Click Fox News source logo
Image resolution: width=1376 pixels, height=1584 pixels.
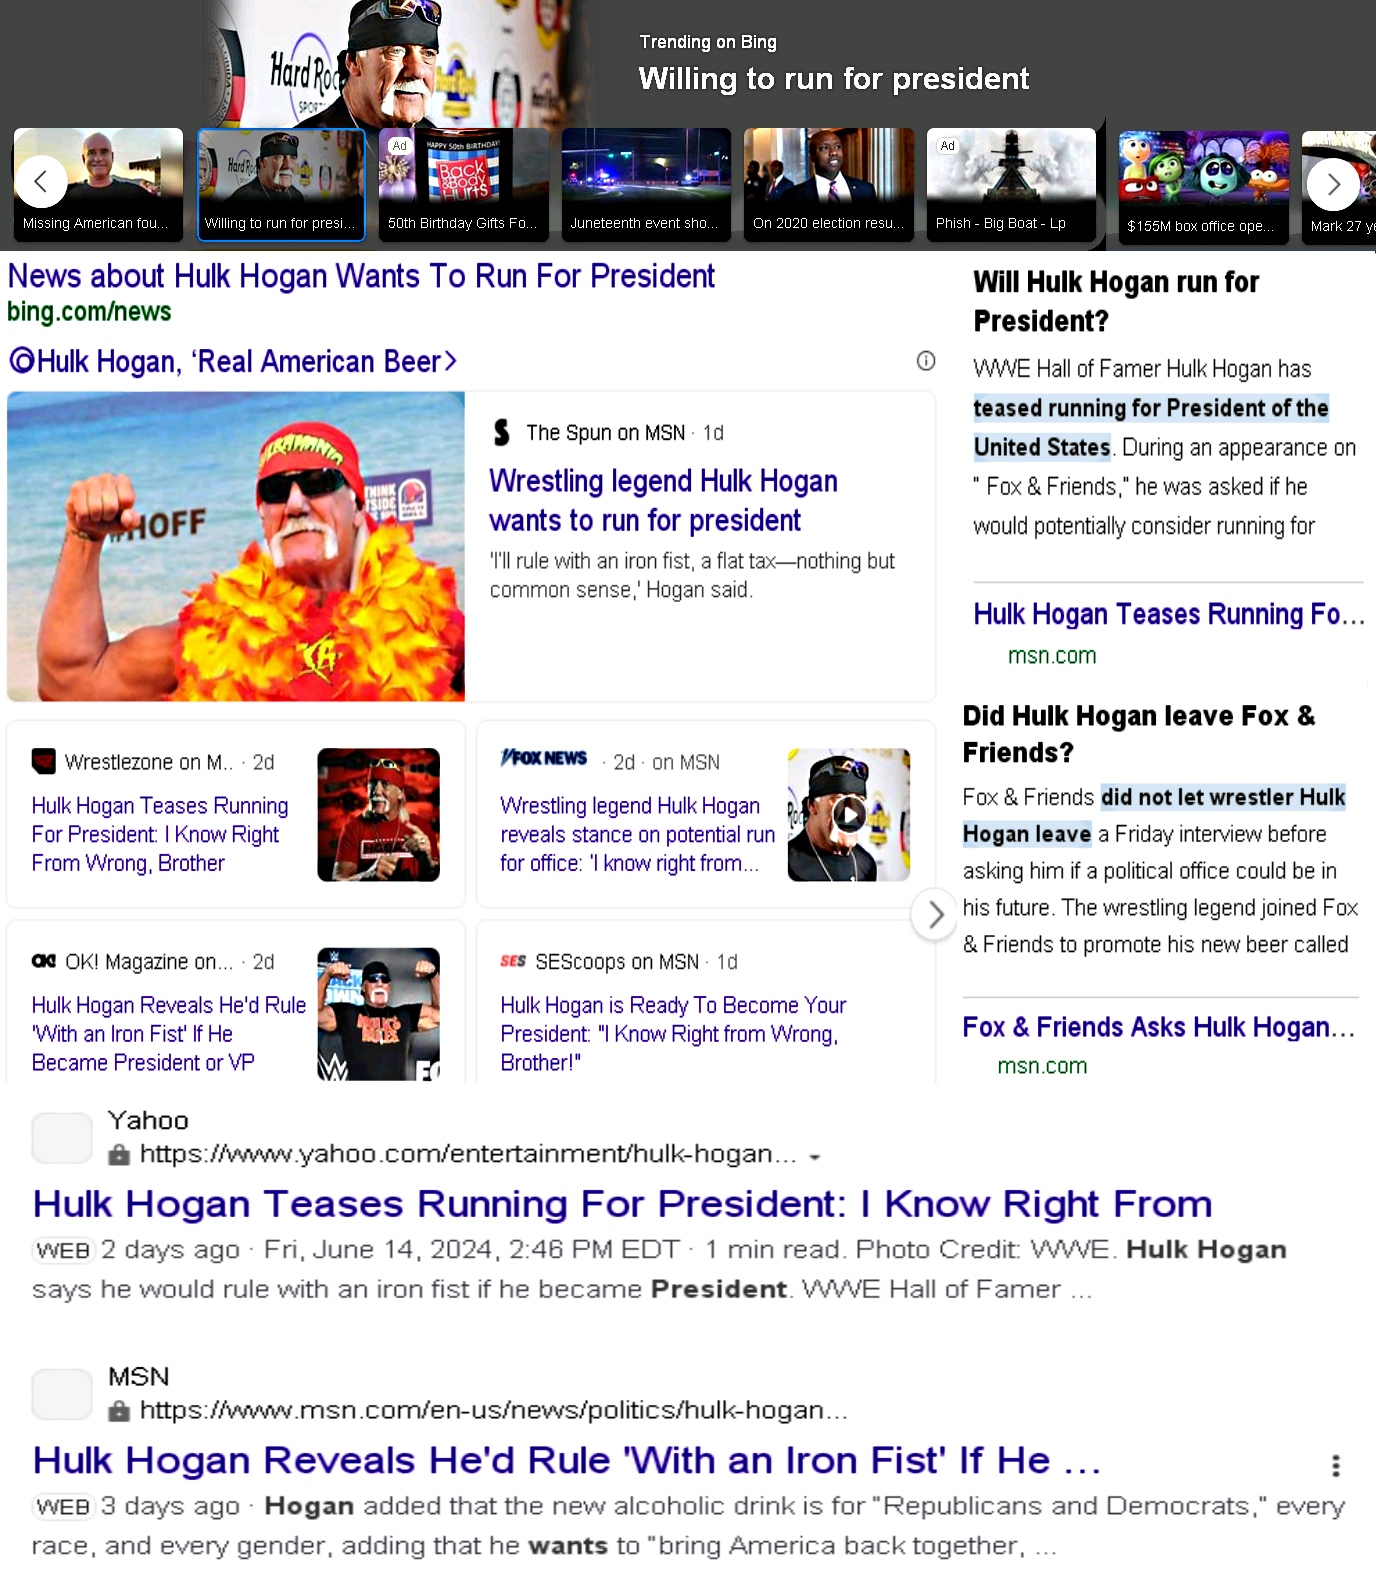pos(543,758)
